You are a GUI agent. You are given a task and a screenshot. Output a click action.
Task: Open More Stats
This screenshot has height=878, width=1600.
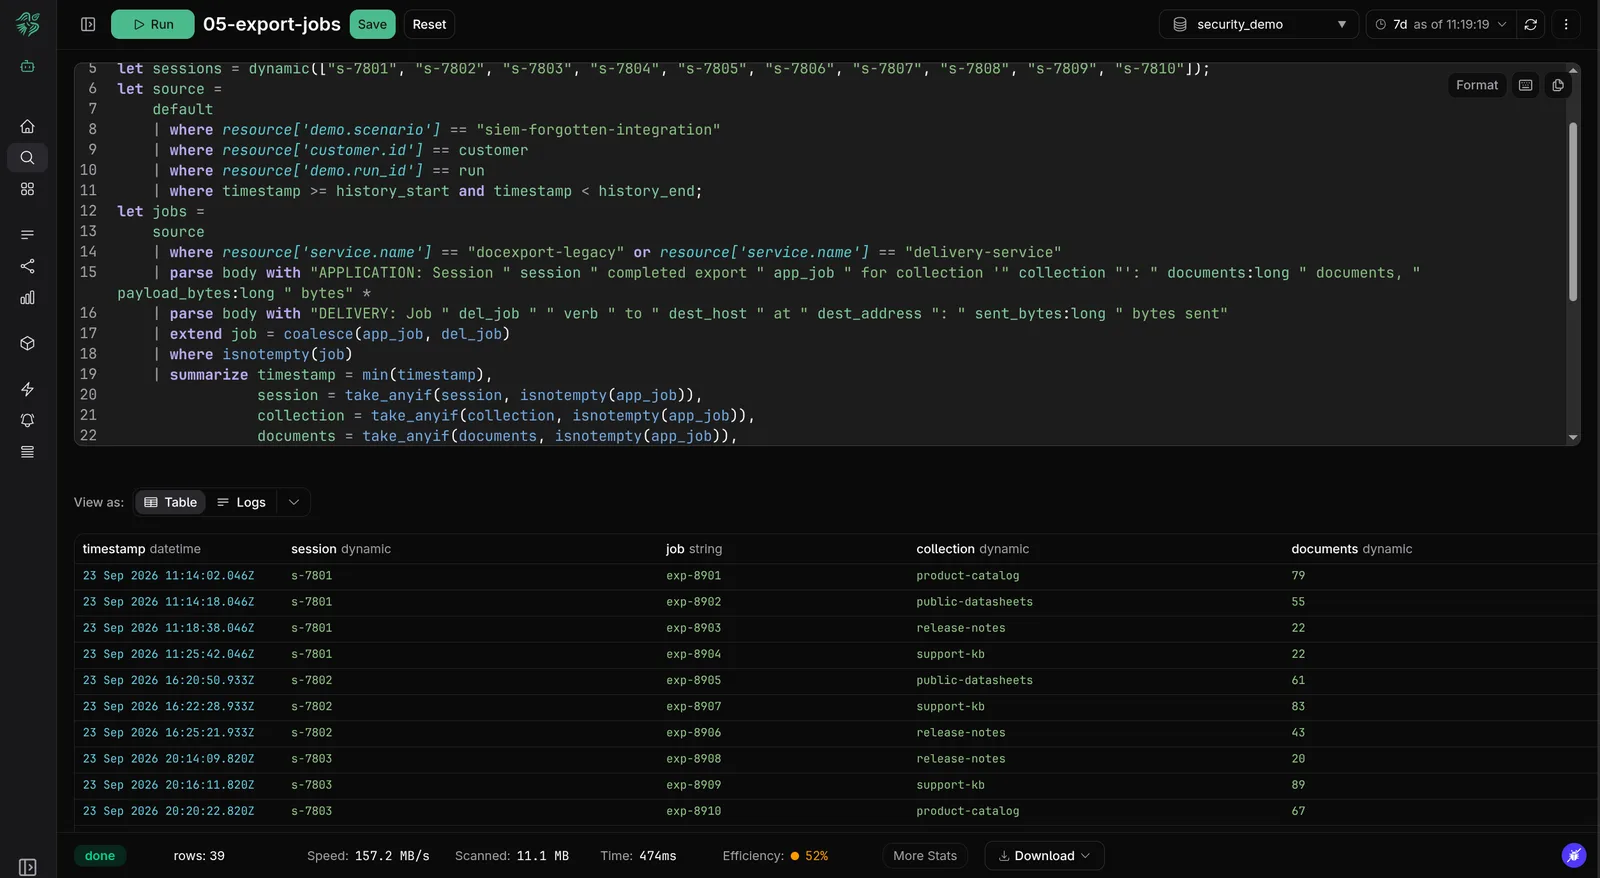pyautogui.click(x=925, y=856)
